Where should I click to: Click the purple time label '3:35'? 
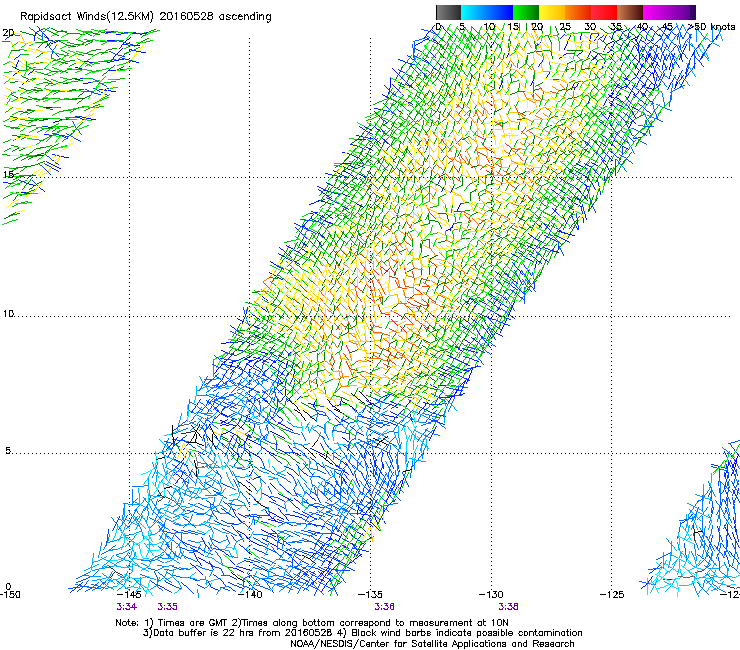168,607
